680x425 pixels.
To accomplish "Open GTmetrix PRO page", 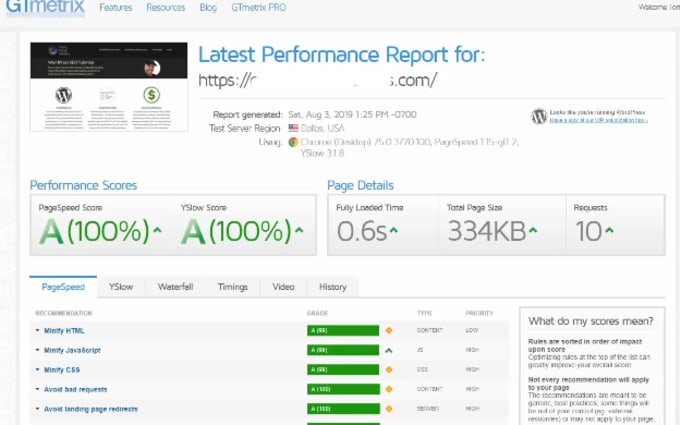I will coord(258,7).
